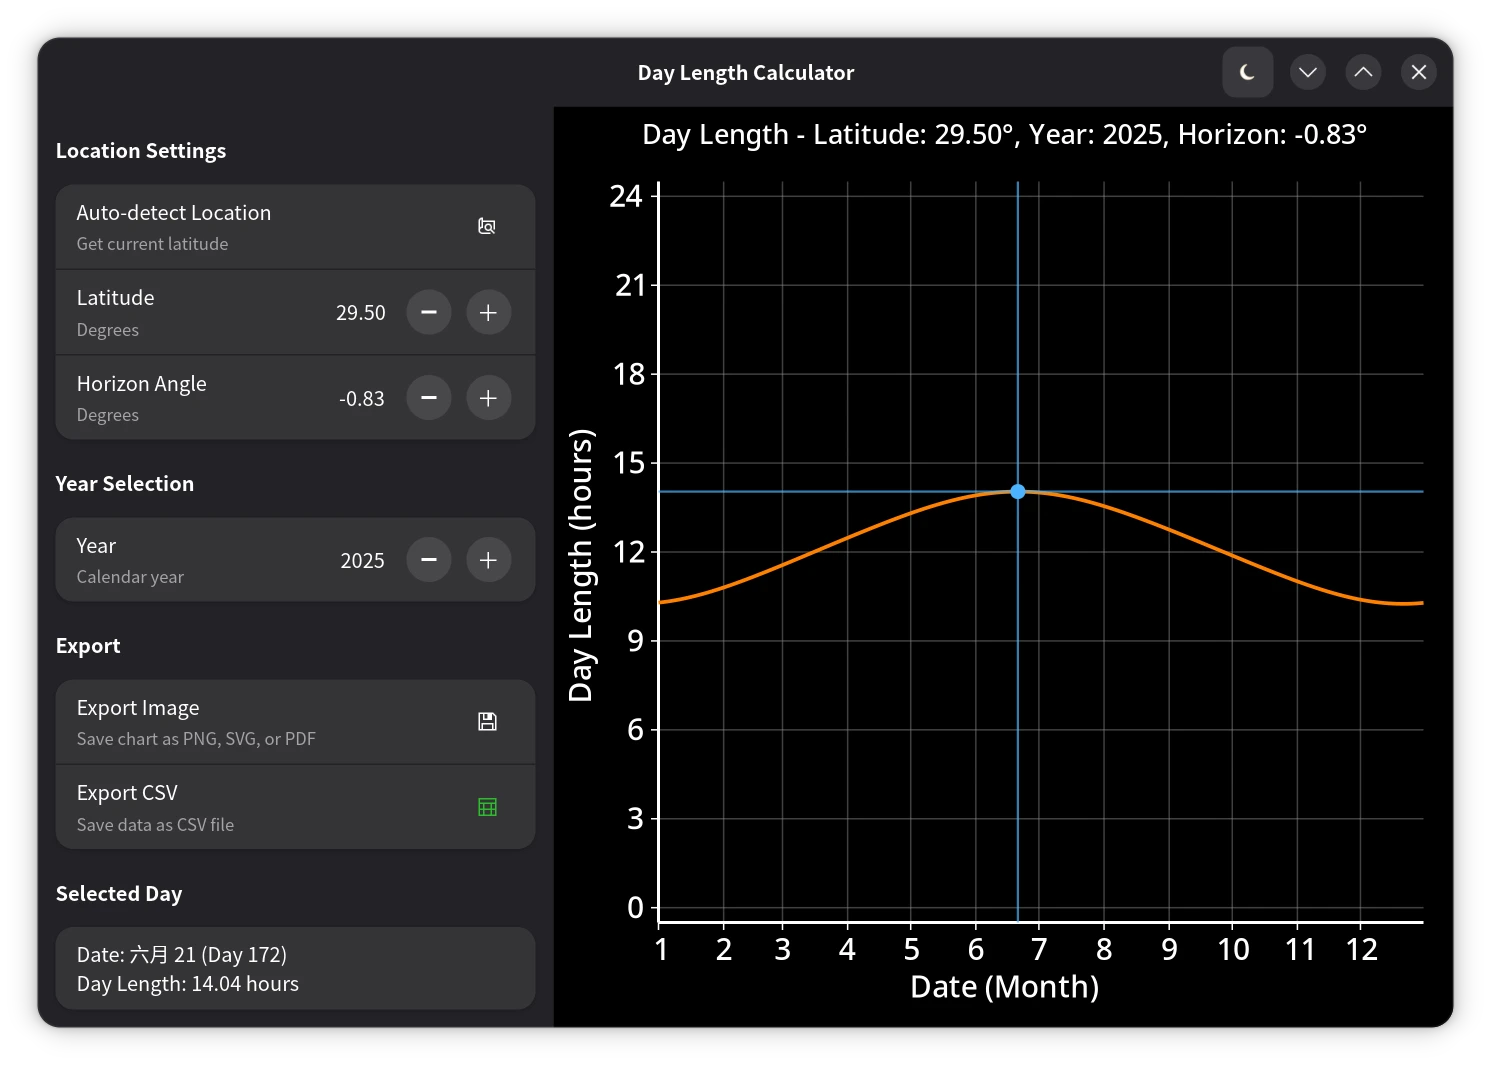The height and width of the screenshot is (1065, 1491).
Task: Click the auto-detect location icon
Action: pos(487,227)
